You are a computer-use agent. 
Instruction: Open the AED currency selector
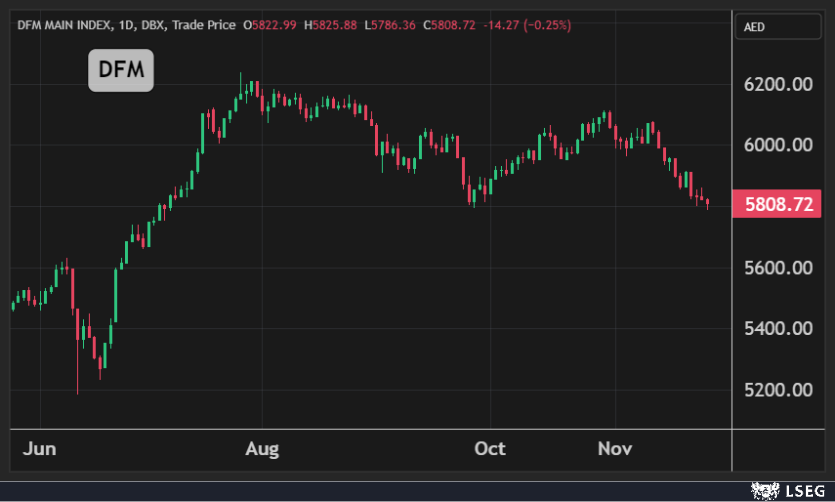tap(777, 27)
